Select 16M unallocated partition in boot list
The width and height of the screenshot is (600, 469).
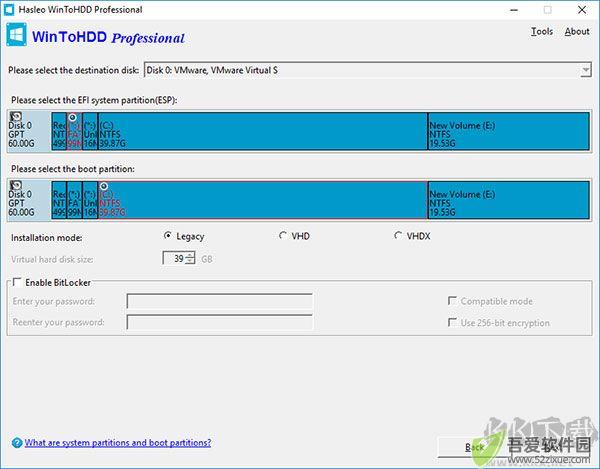click(90, 200)
